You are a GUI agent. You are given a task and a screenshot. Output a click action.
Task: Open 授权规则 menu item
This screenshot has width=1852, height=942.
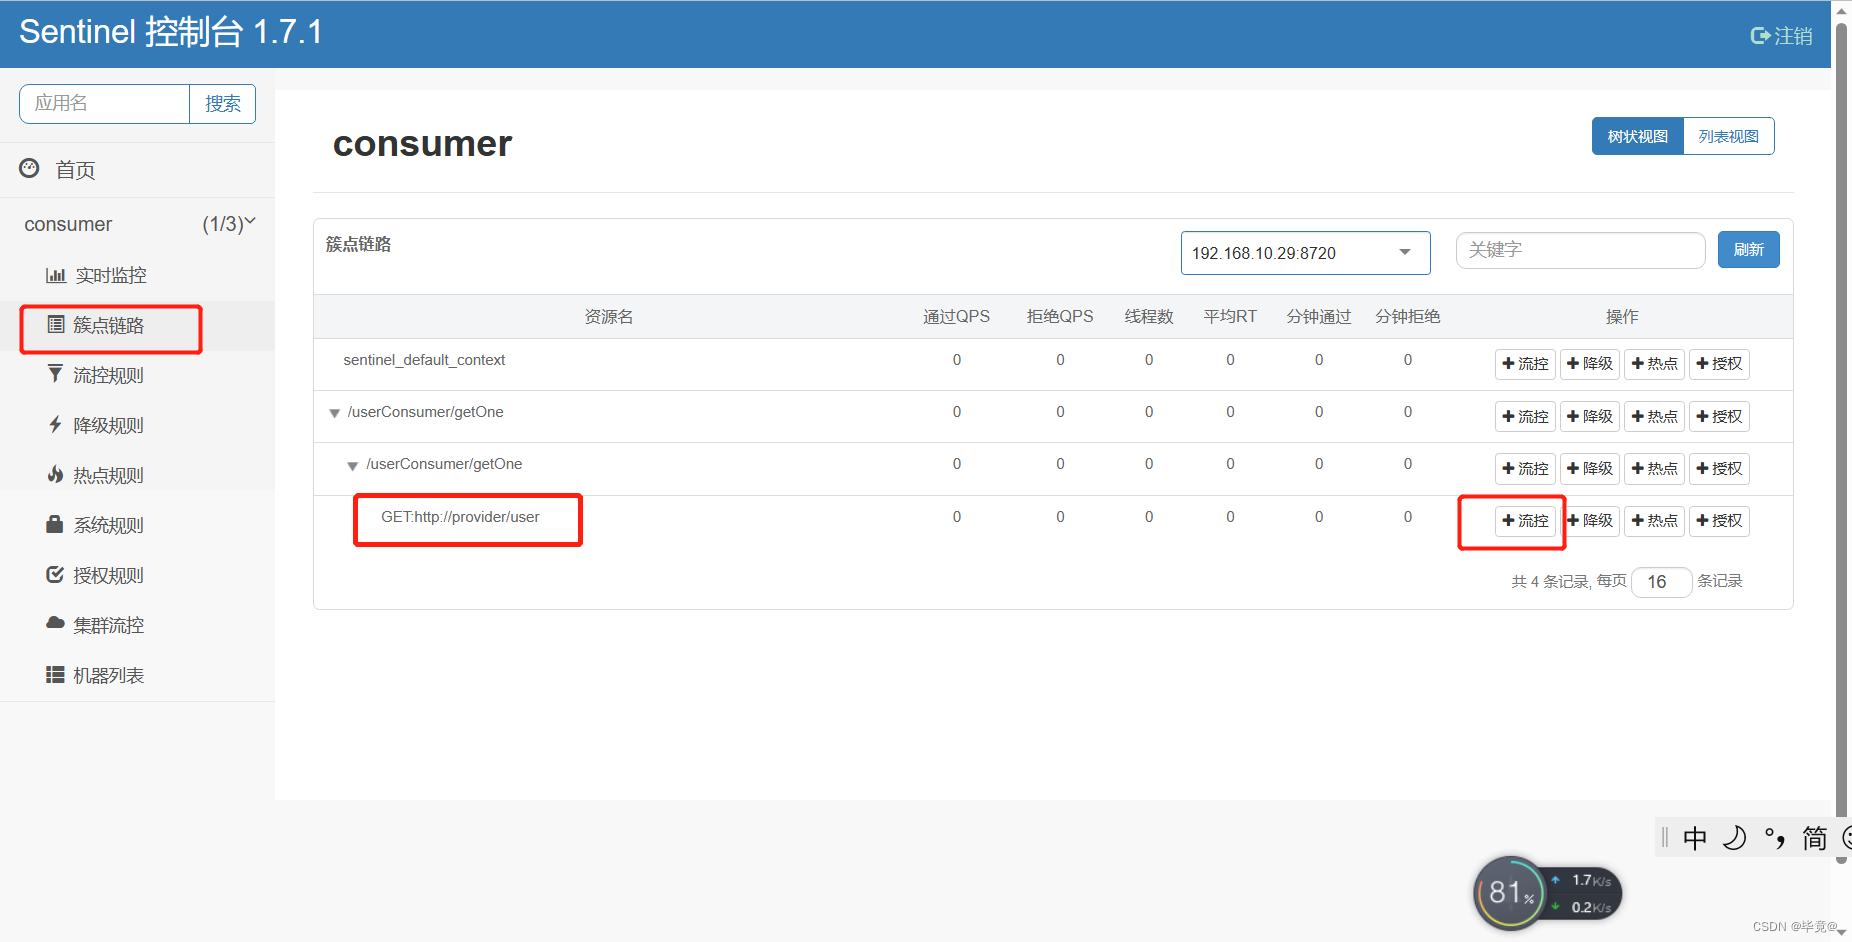point(137,575)
